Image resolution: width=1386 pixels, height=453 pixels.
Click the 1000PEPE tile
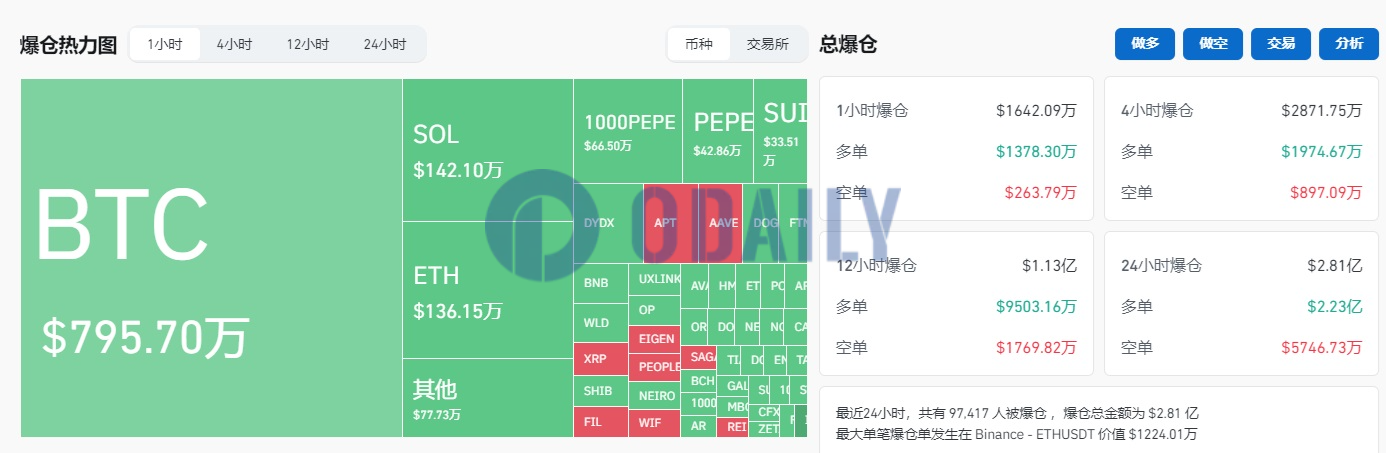coord(628,131)
